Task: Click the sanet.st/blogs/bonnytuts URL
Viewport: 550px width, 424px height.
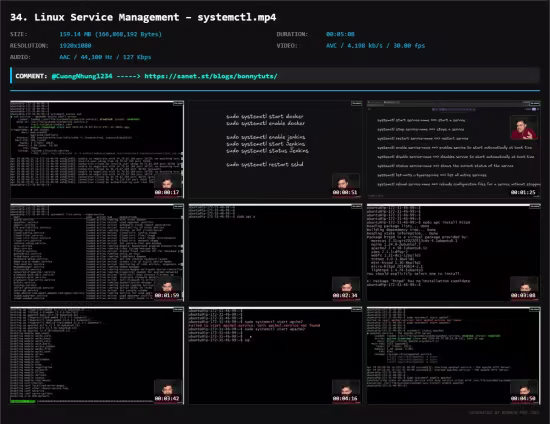Action: click(x=211, y=76)
